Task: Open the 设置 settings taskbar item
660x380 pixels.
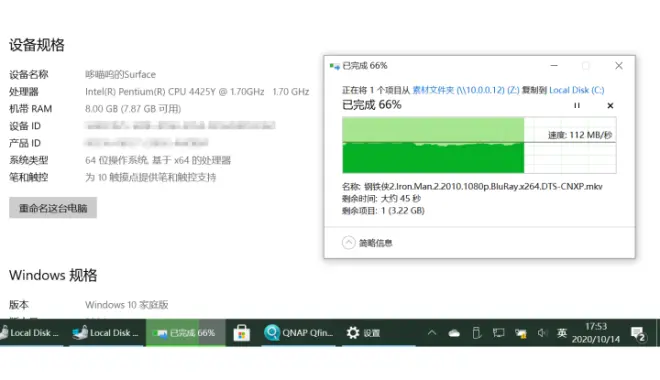Action: (363, 333)
